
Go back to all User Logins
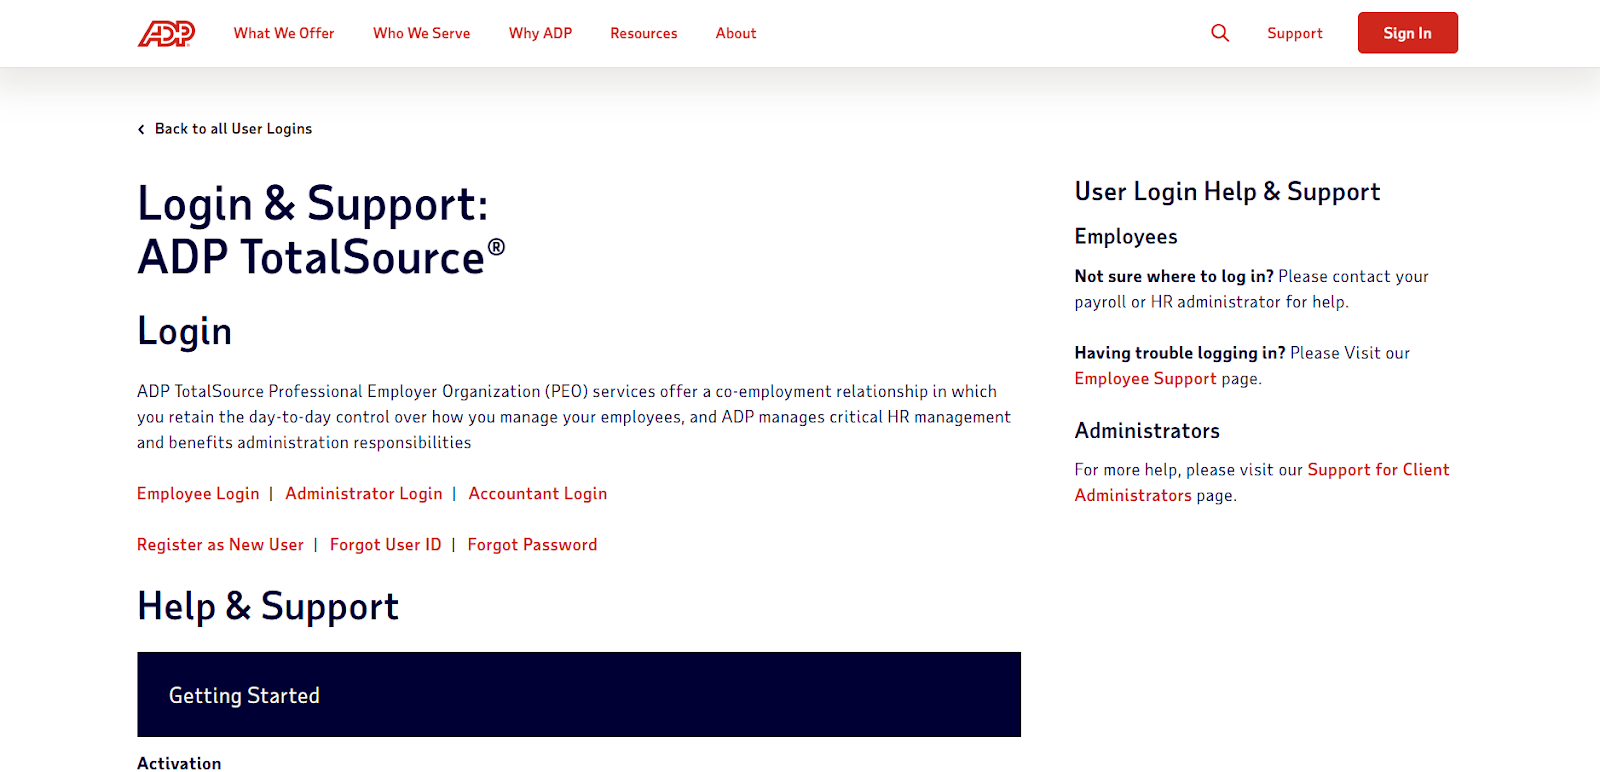233,129
